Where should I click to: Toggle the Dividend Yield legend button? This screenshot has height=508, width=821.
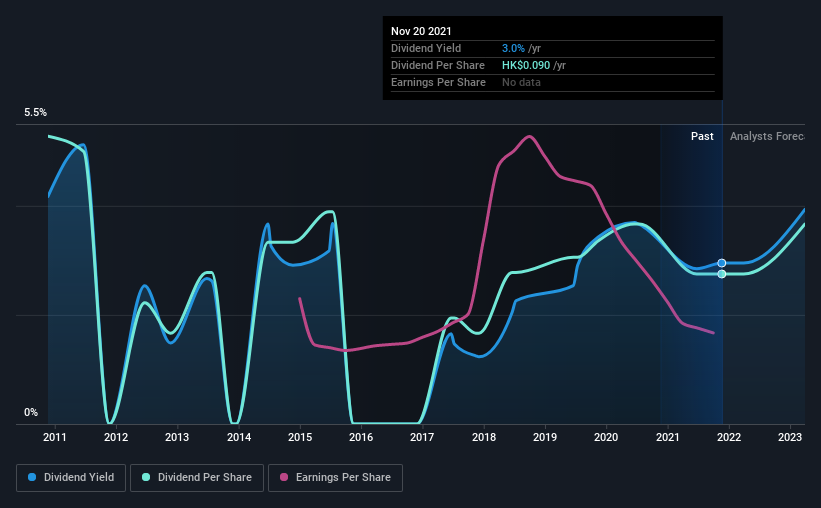[71, 478]
